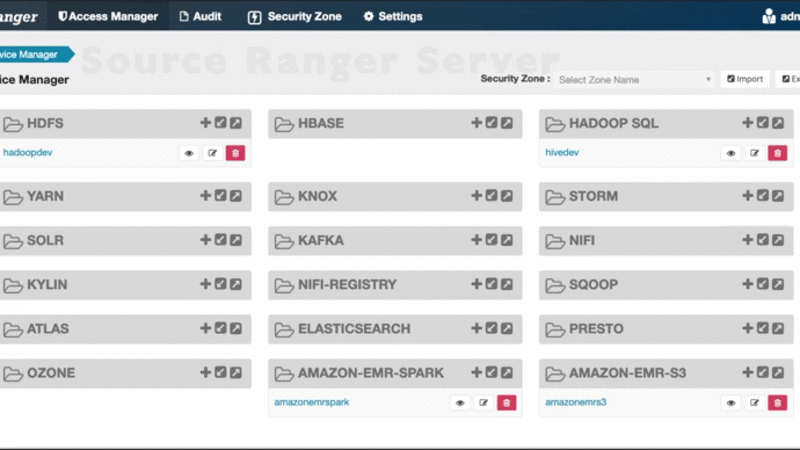Click the NIFI-REGISTRY heading text
The width and height of the screenshot is (800, 450).
click(347, 285)
